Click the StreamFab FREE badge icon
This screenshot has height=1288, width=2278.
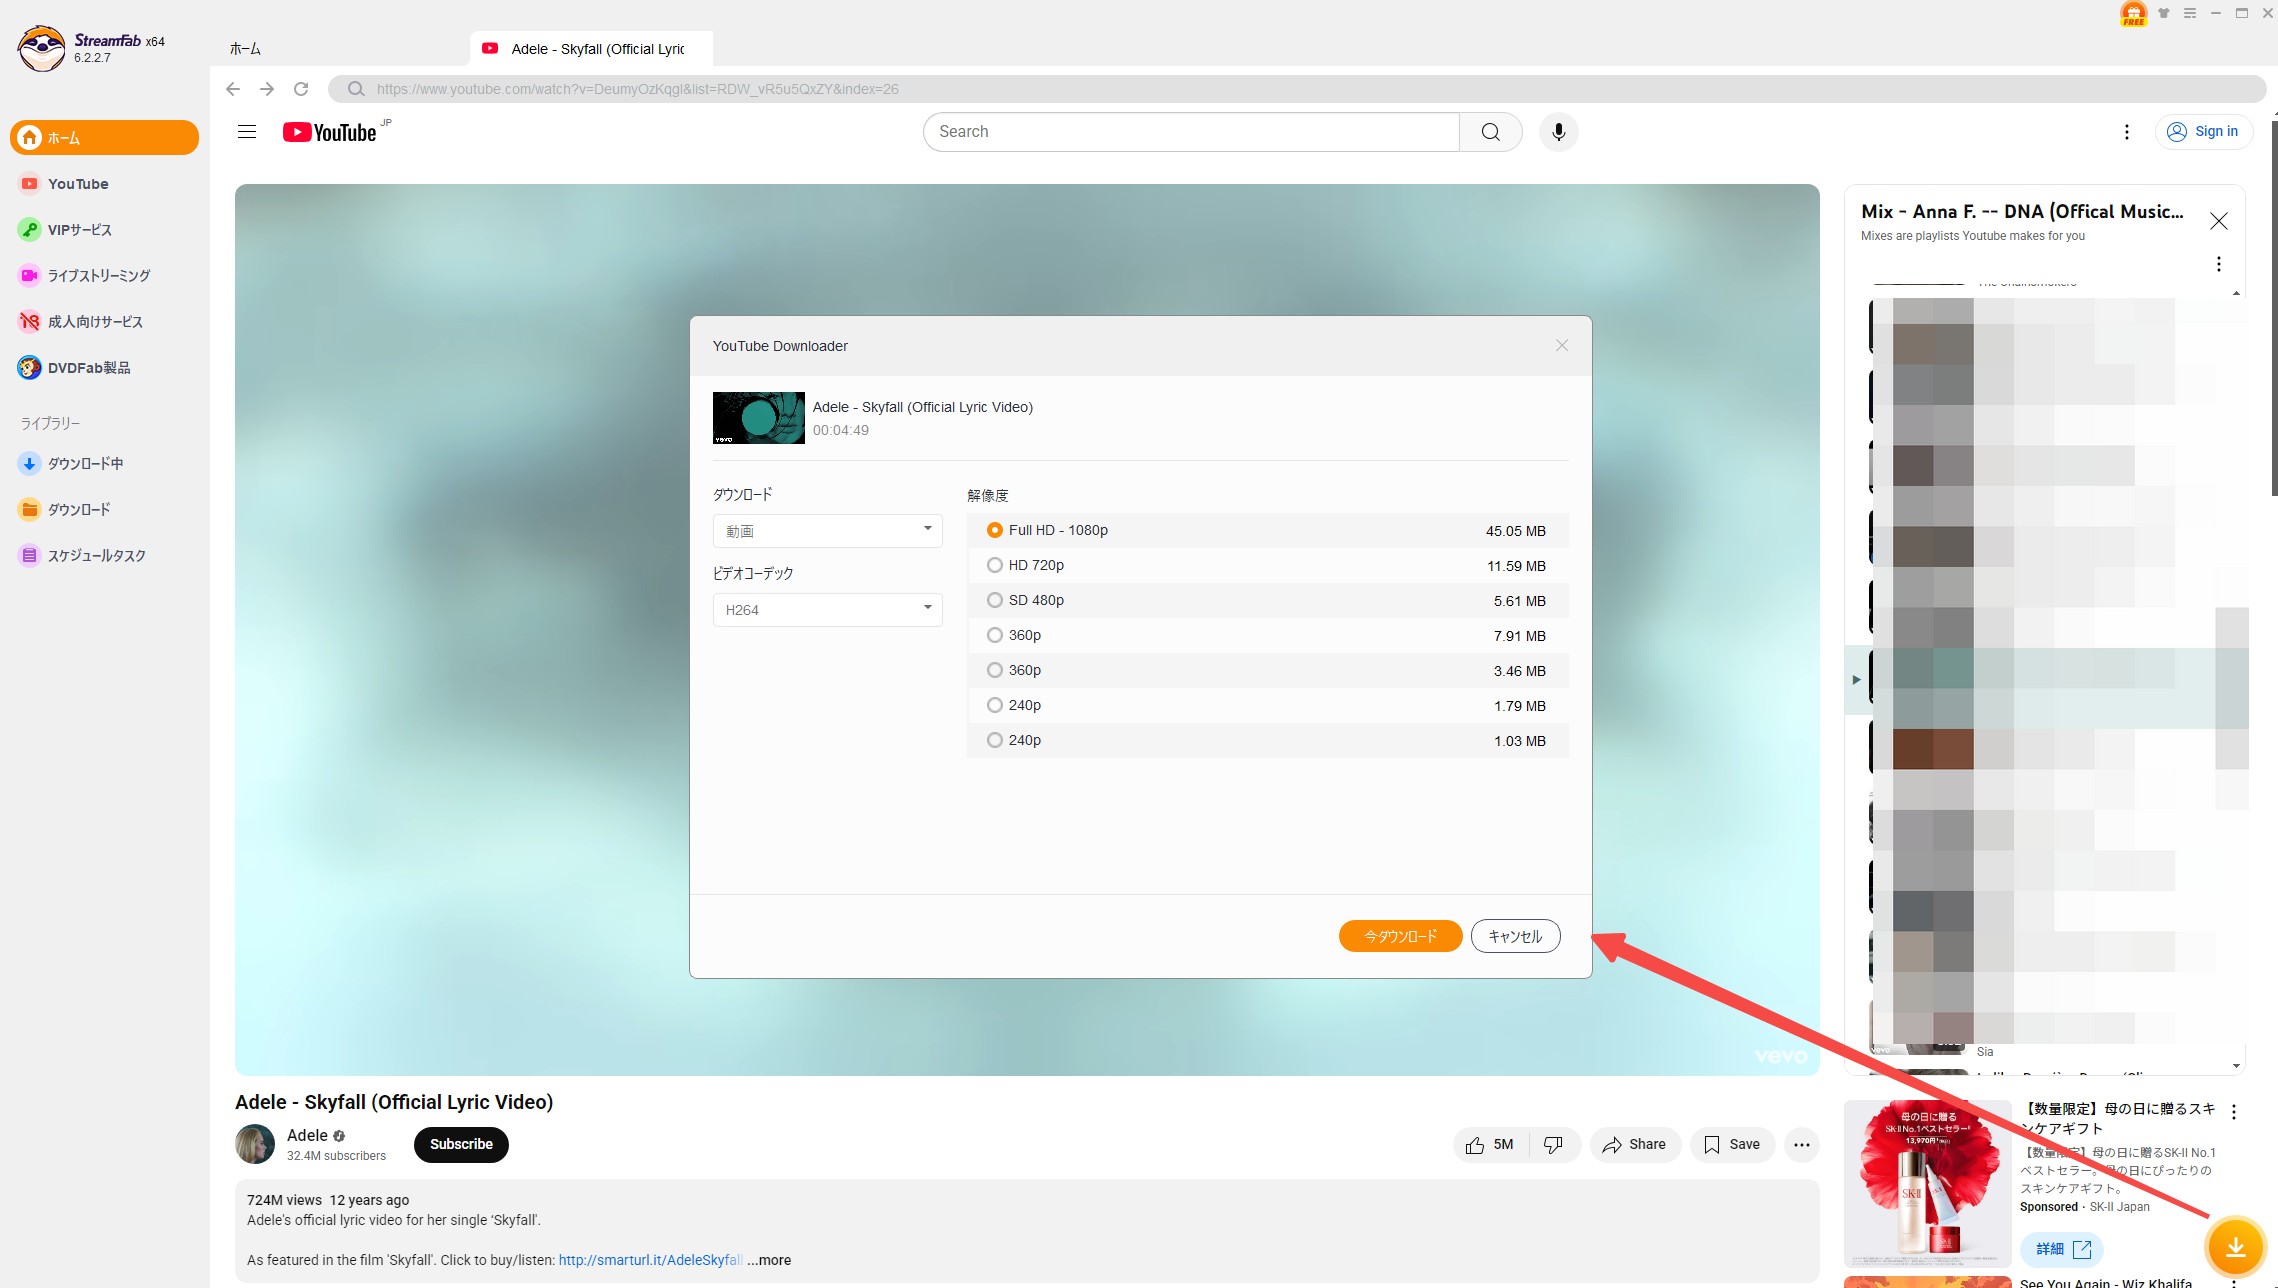(2133, 14)
